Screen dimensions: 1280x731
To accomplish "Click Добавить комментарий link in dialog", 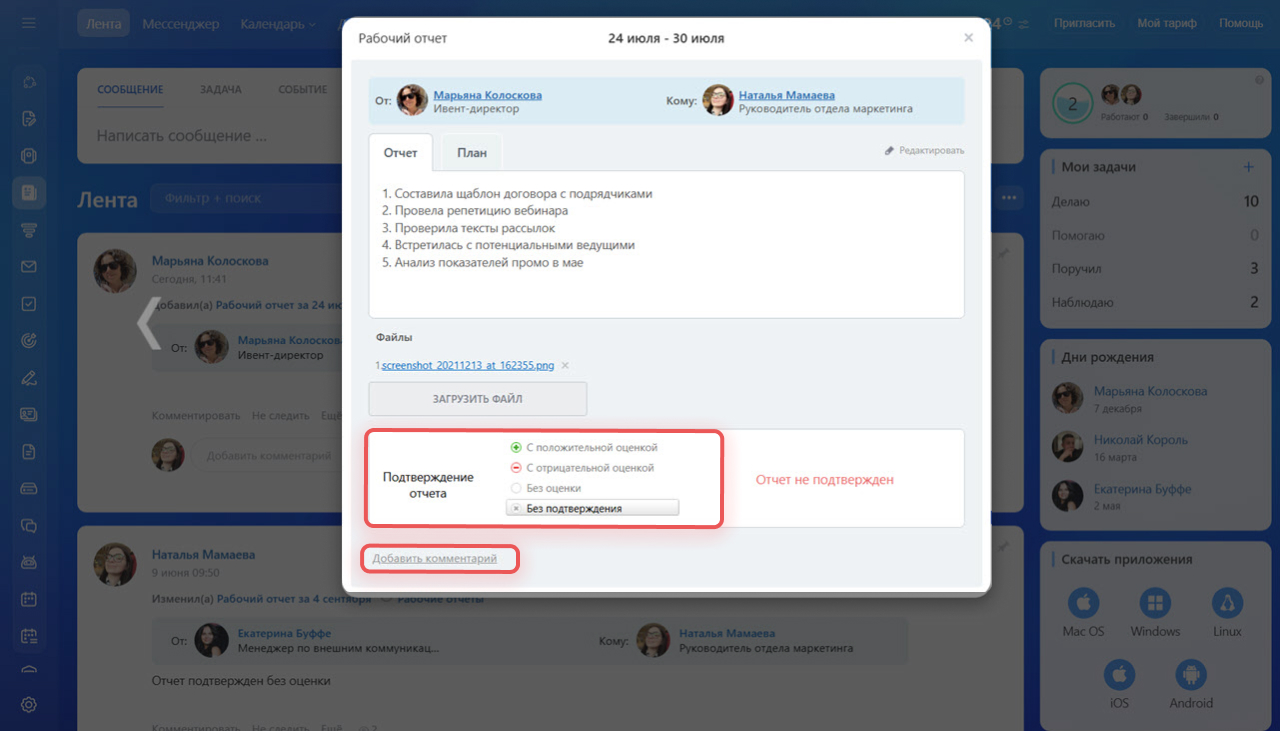I will (x=435, y=558).
